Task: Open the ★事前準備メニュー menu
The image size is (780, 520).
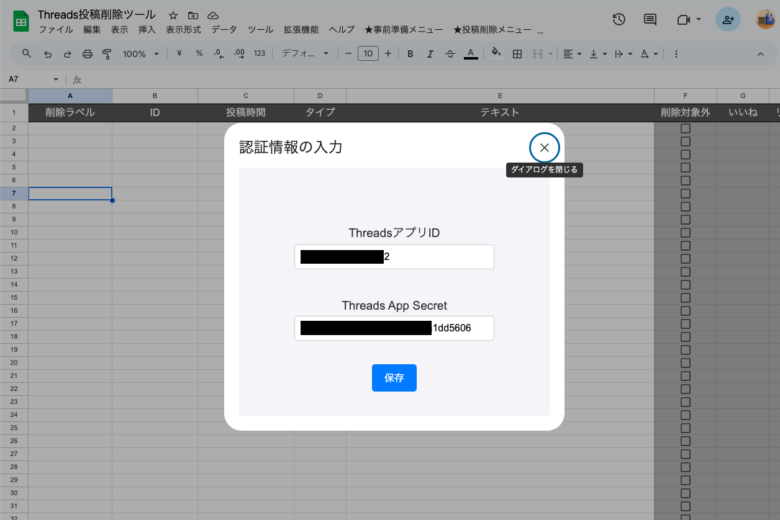Action: tap(403, 30)
